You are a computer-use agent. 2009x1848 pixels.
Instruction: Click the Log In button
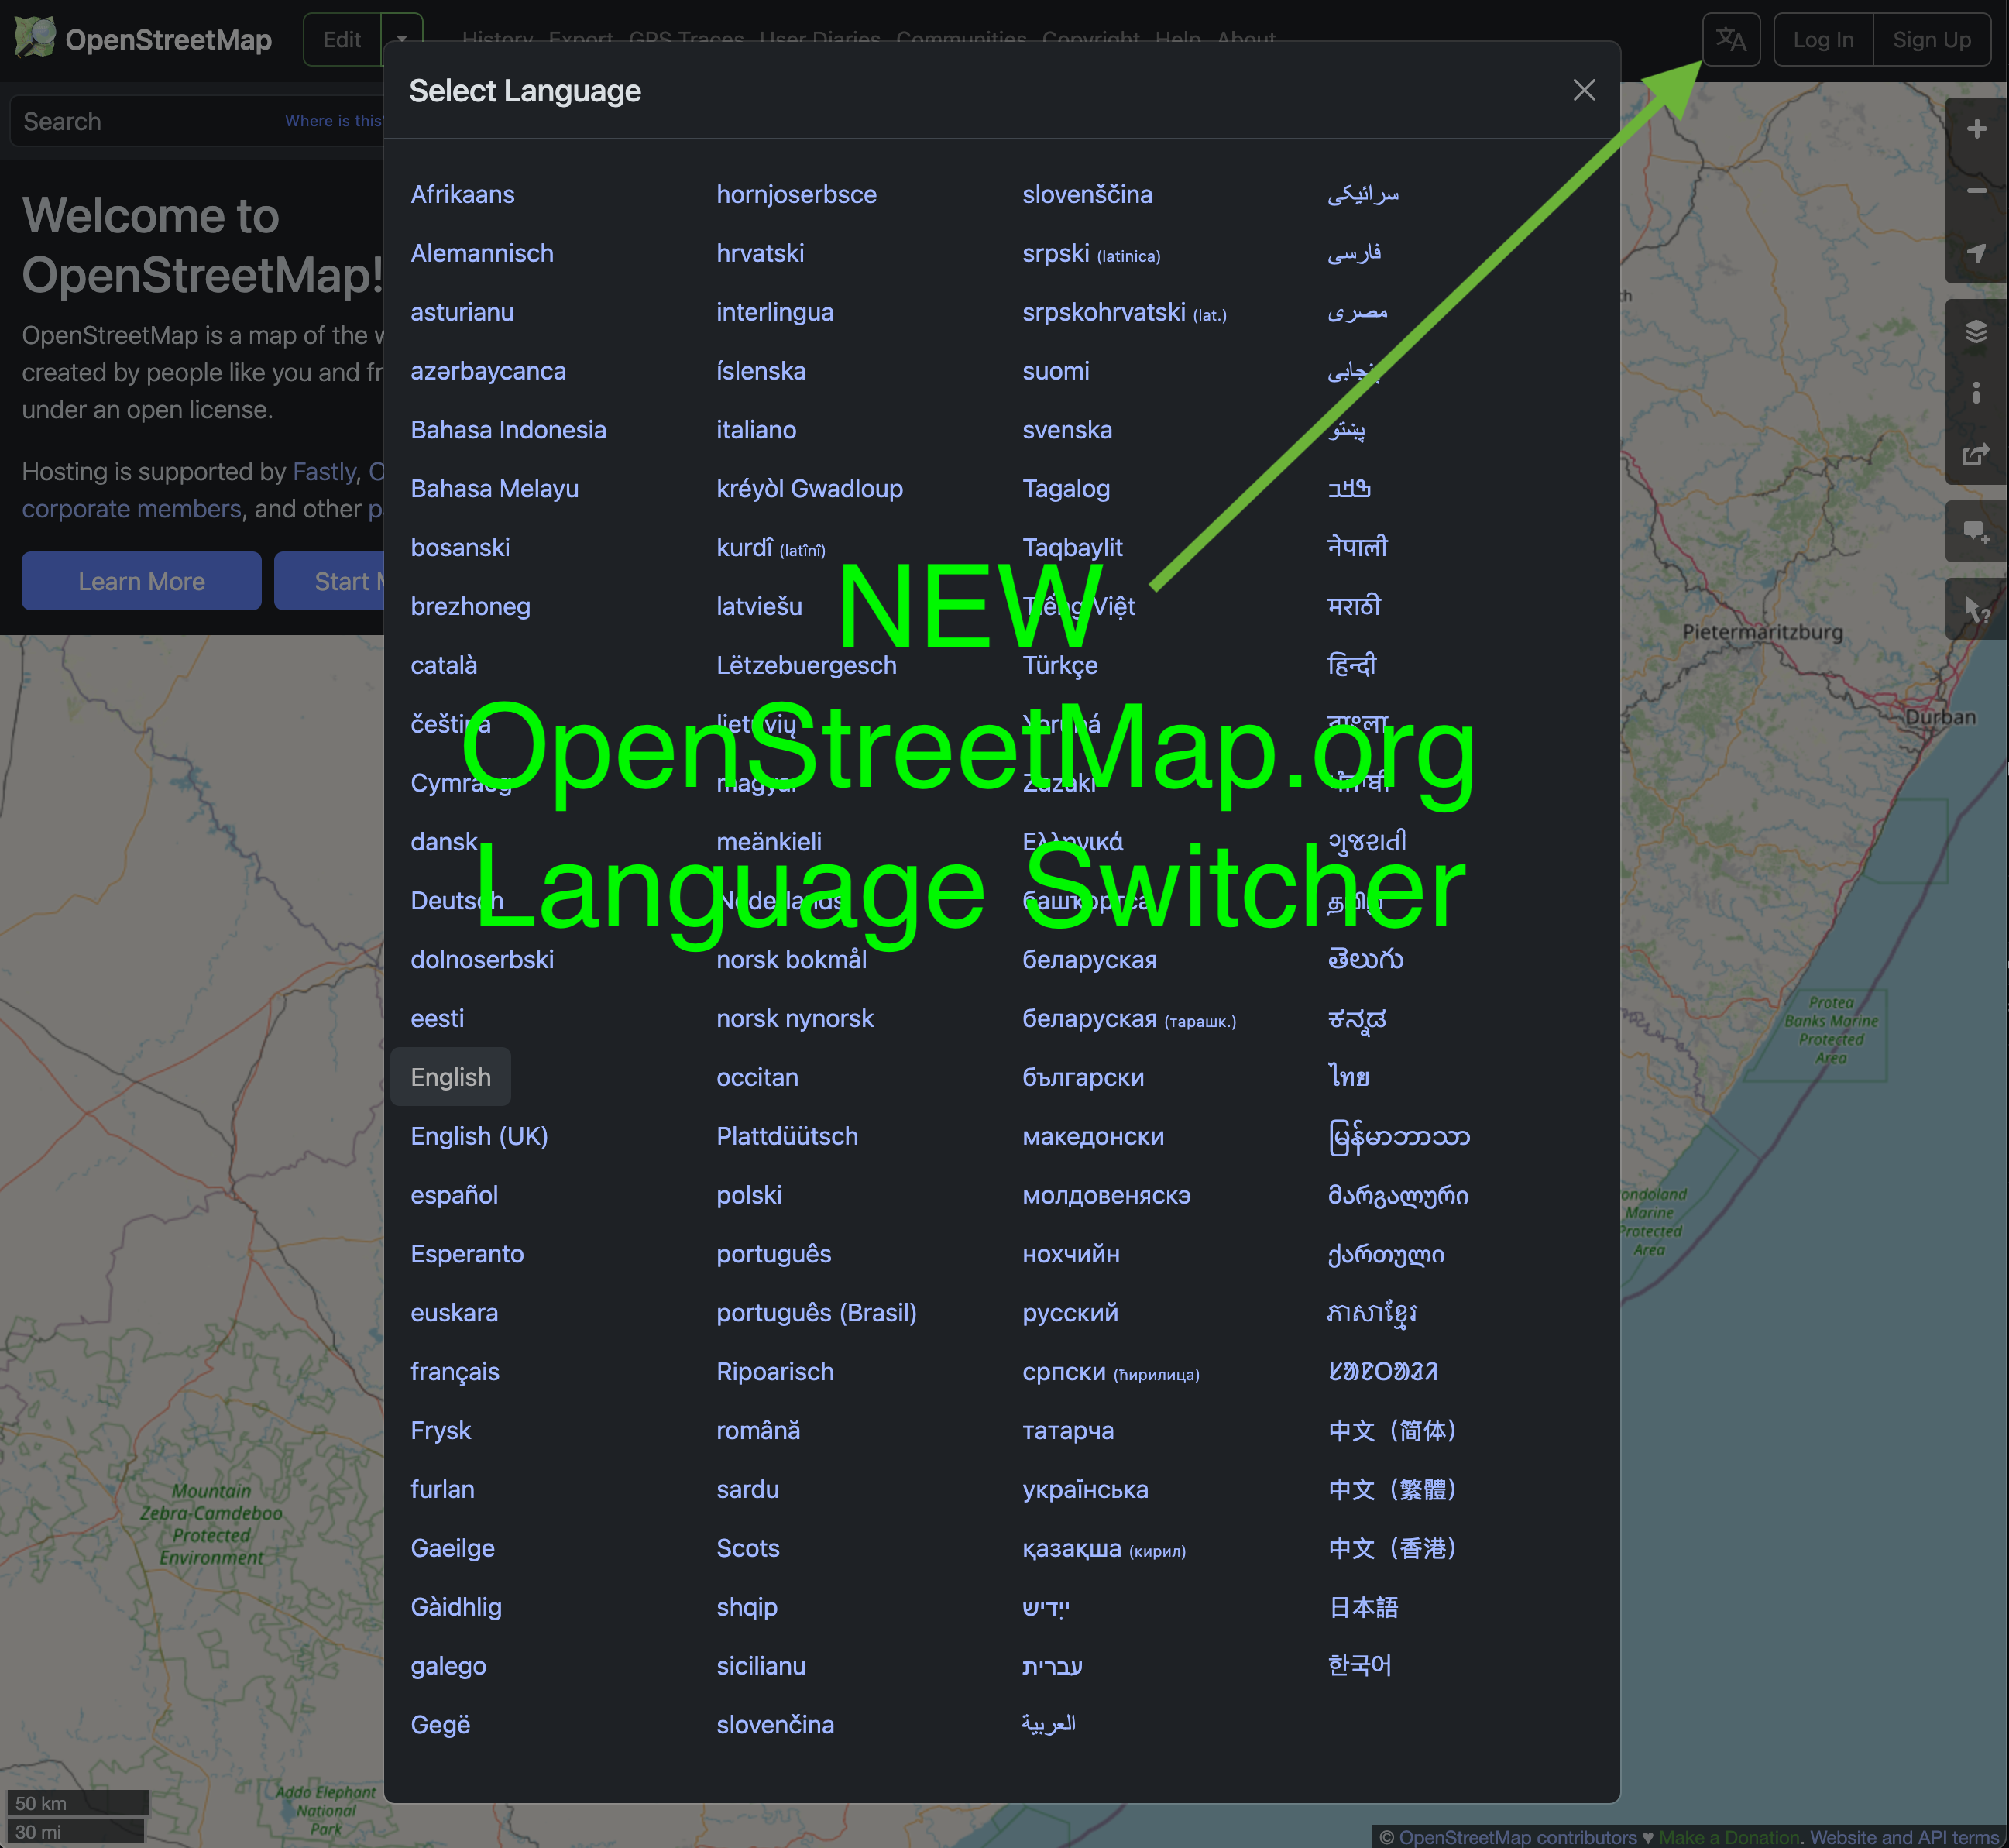coord(1822,40)
